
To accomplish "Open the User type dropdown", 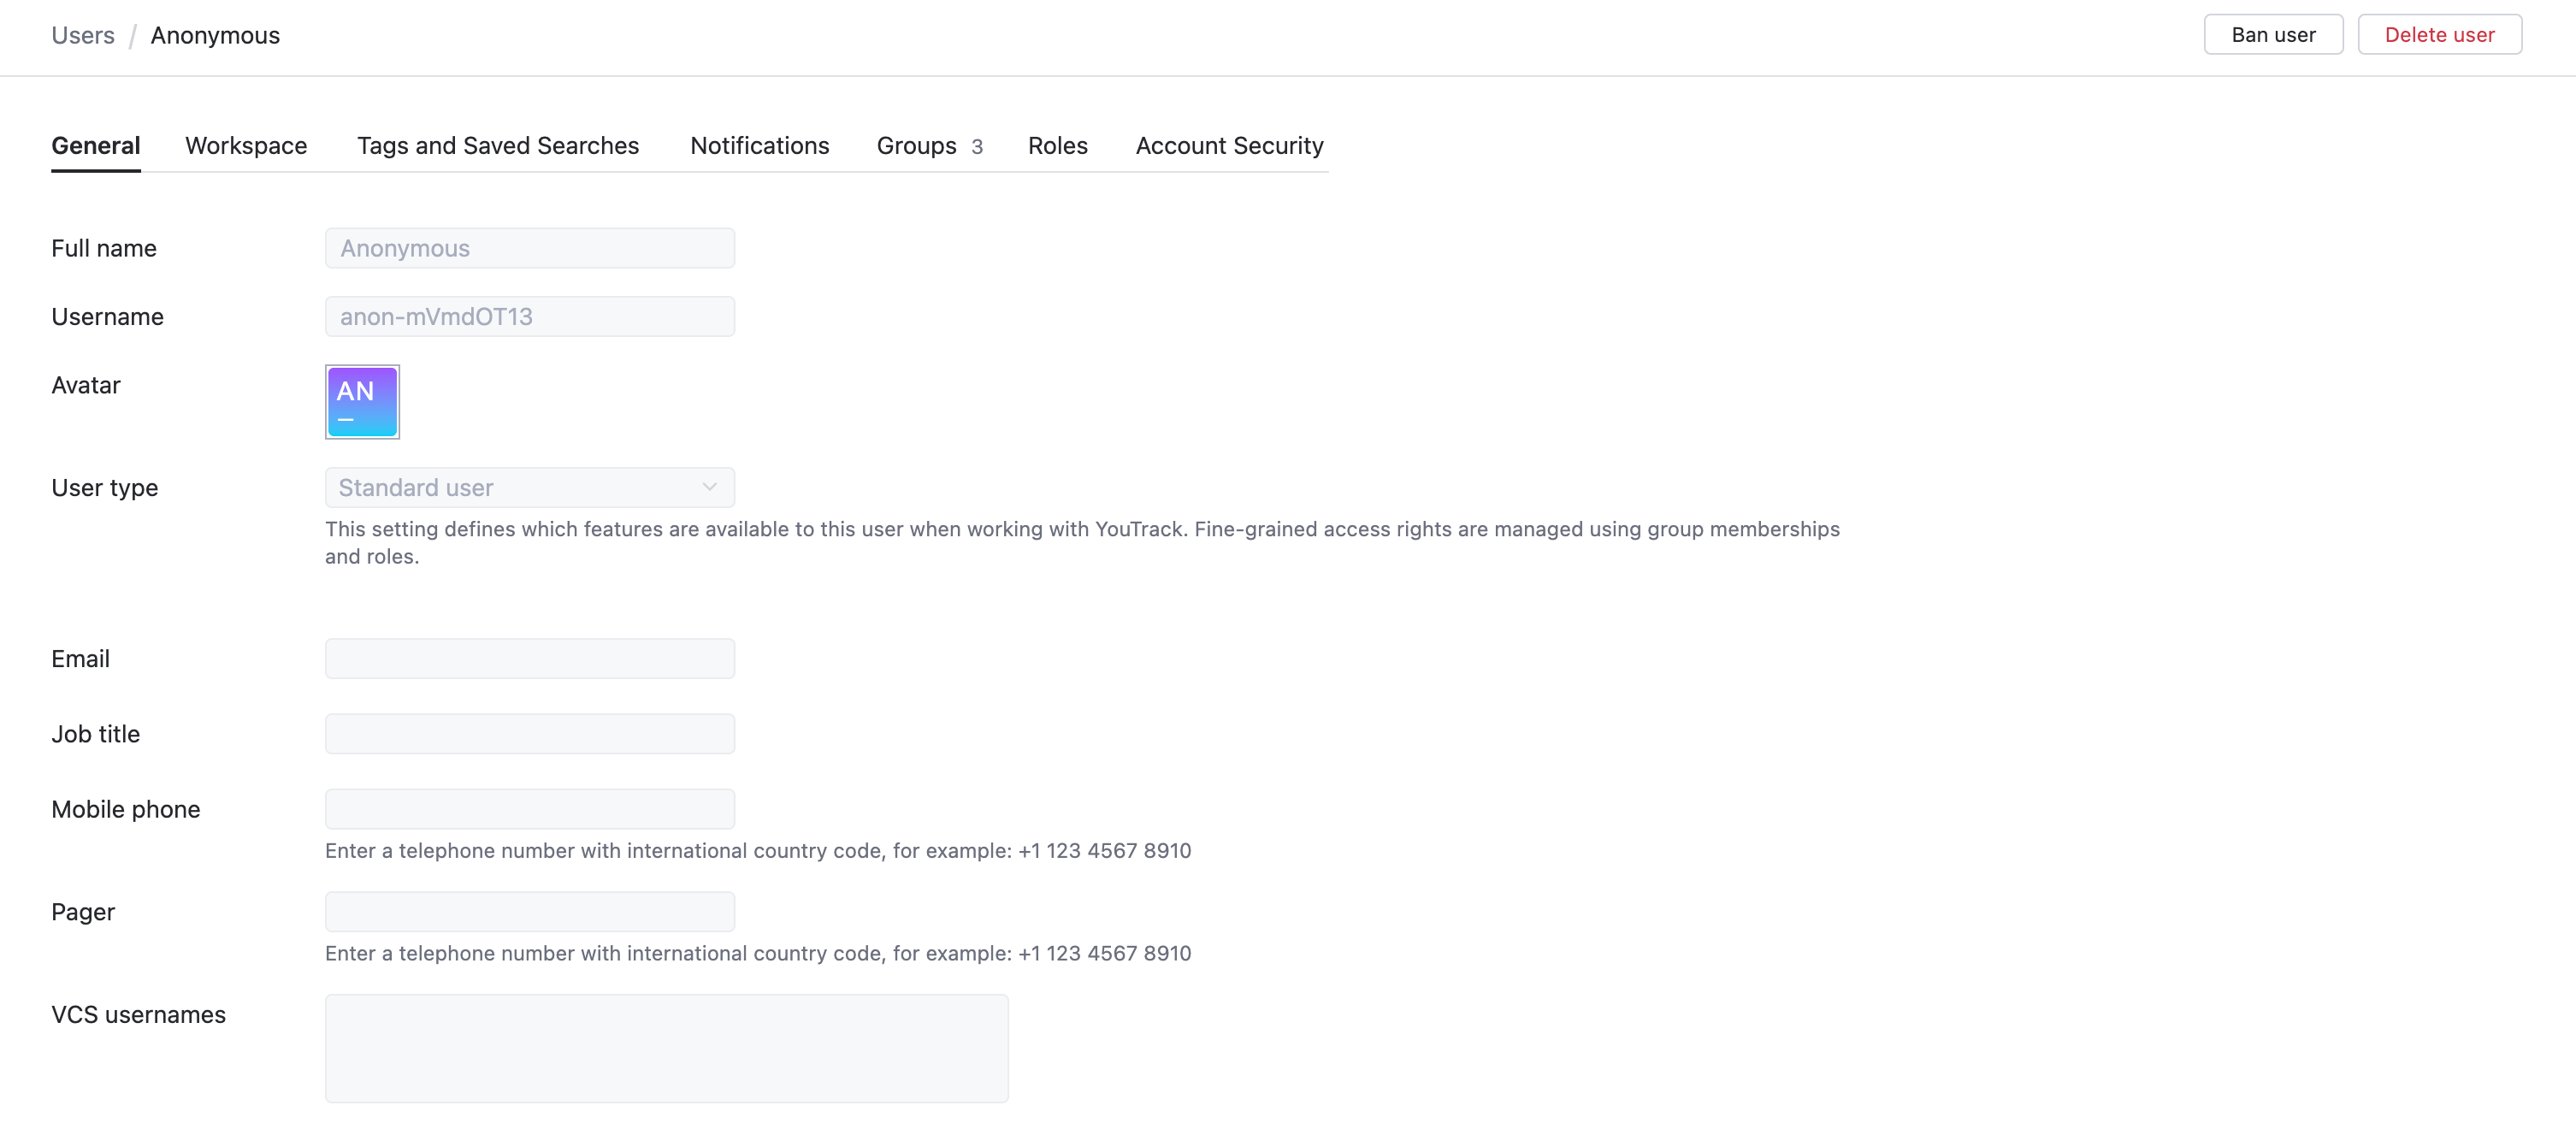I will tap(530, 487).
